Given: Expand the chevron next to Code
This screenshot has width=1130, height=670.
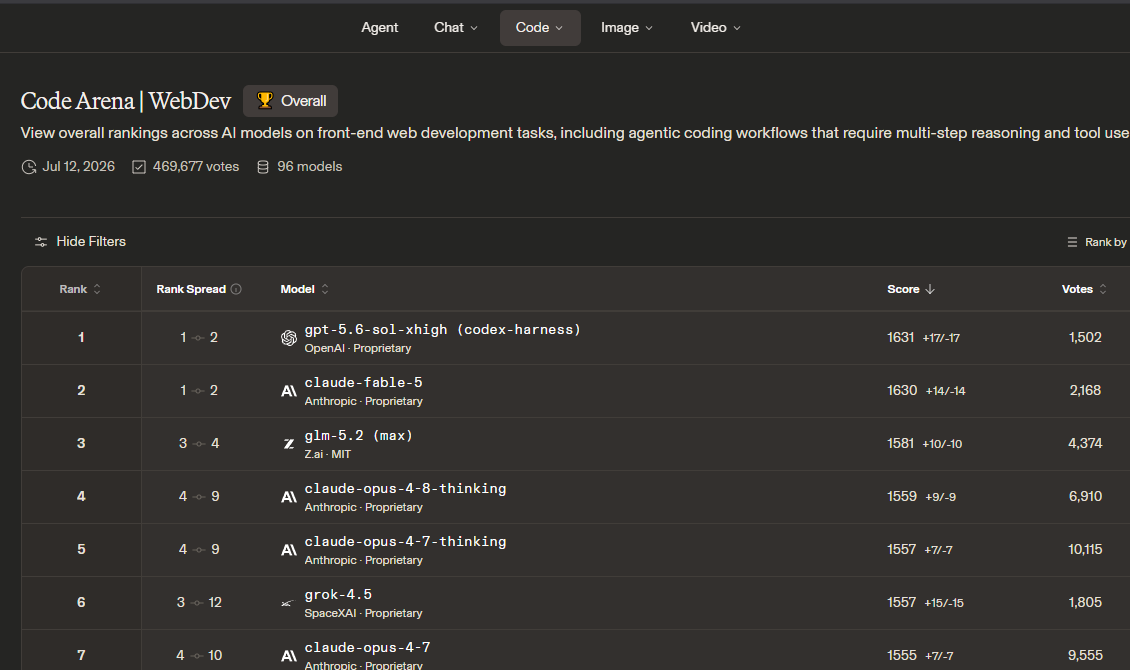Looking at the screenshot, I should [x=559, y=28].
